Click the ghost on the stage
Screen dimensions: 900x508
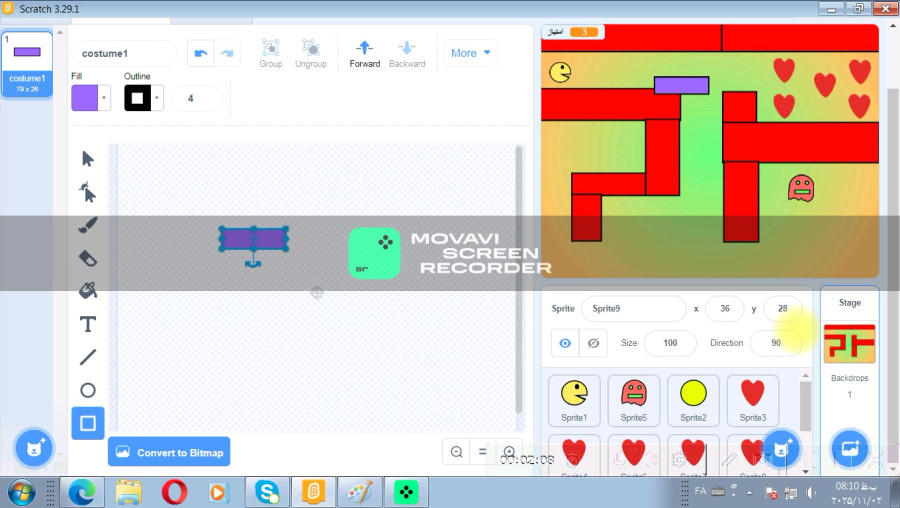(801, 188)
